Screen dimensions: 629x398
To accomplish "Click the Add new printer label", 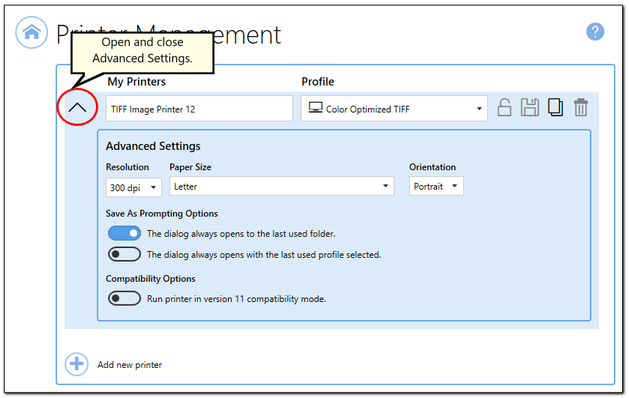I will coord(130,365).
